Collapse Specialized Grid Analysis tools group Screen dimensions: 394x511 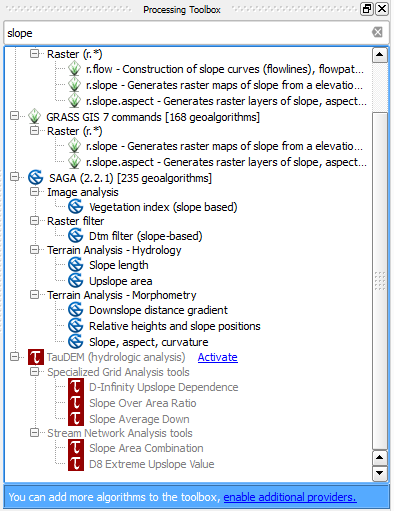click(35, 371)
